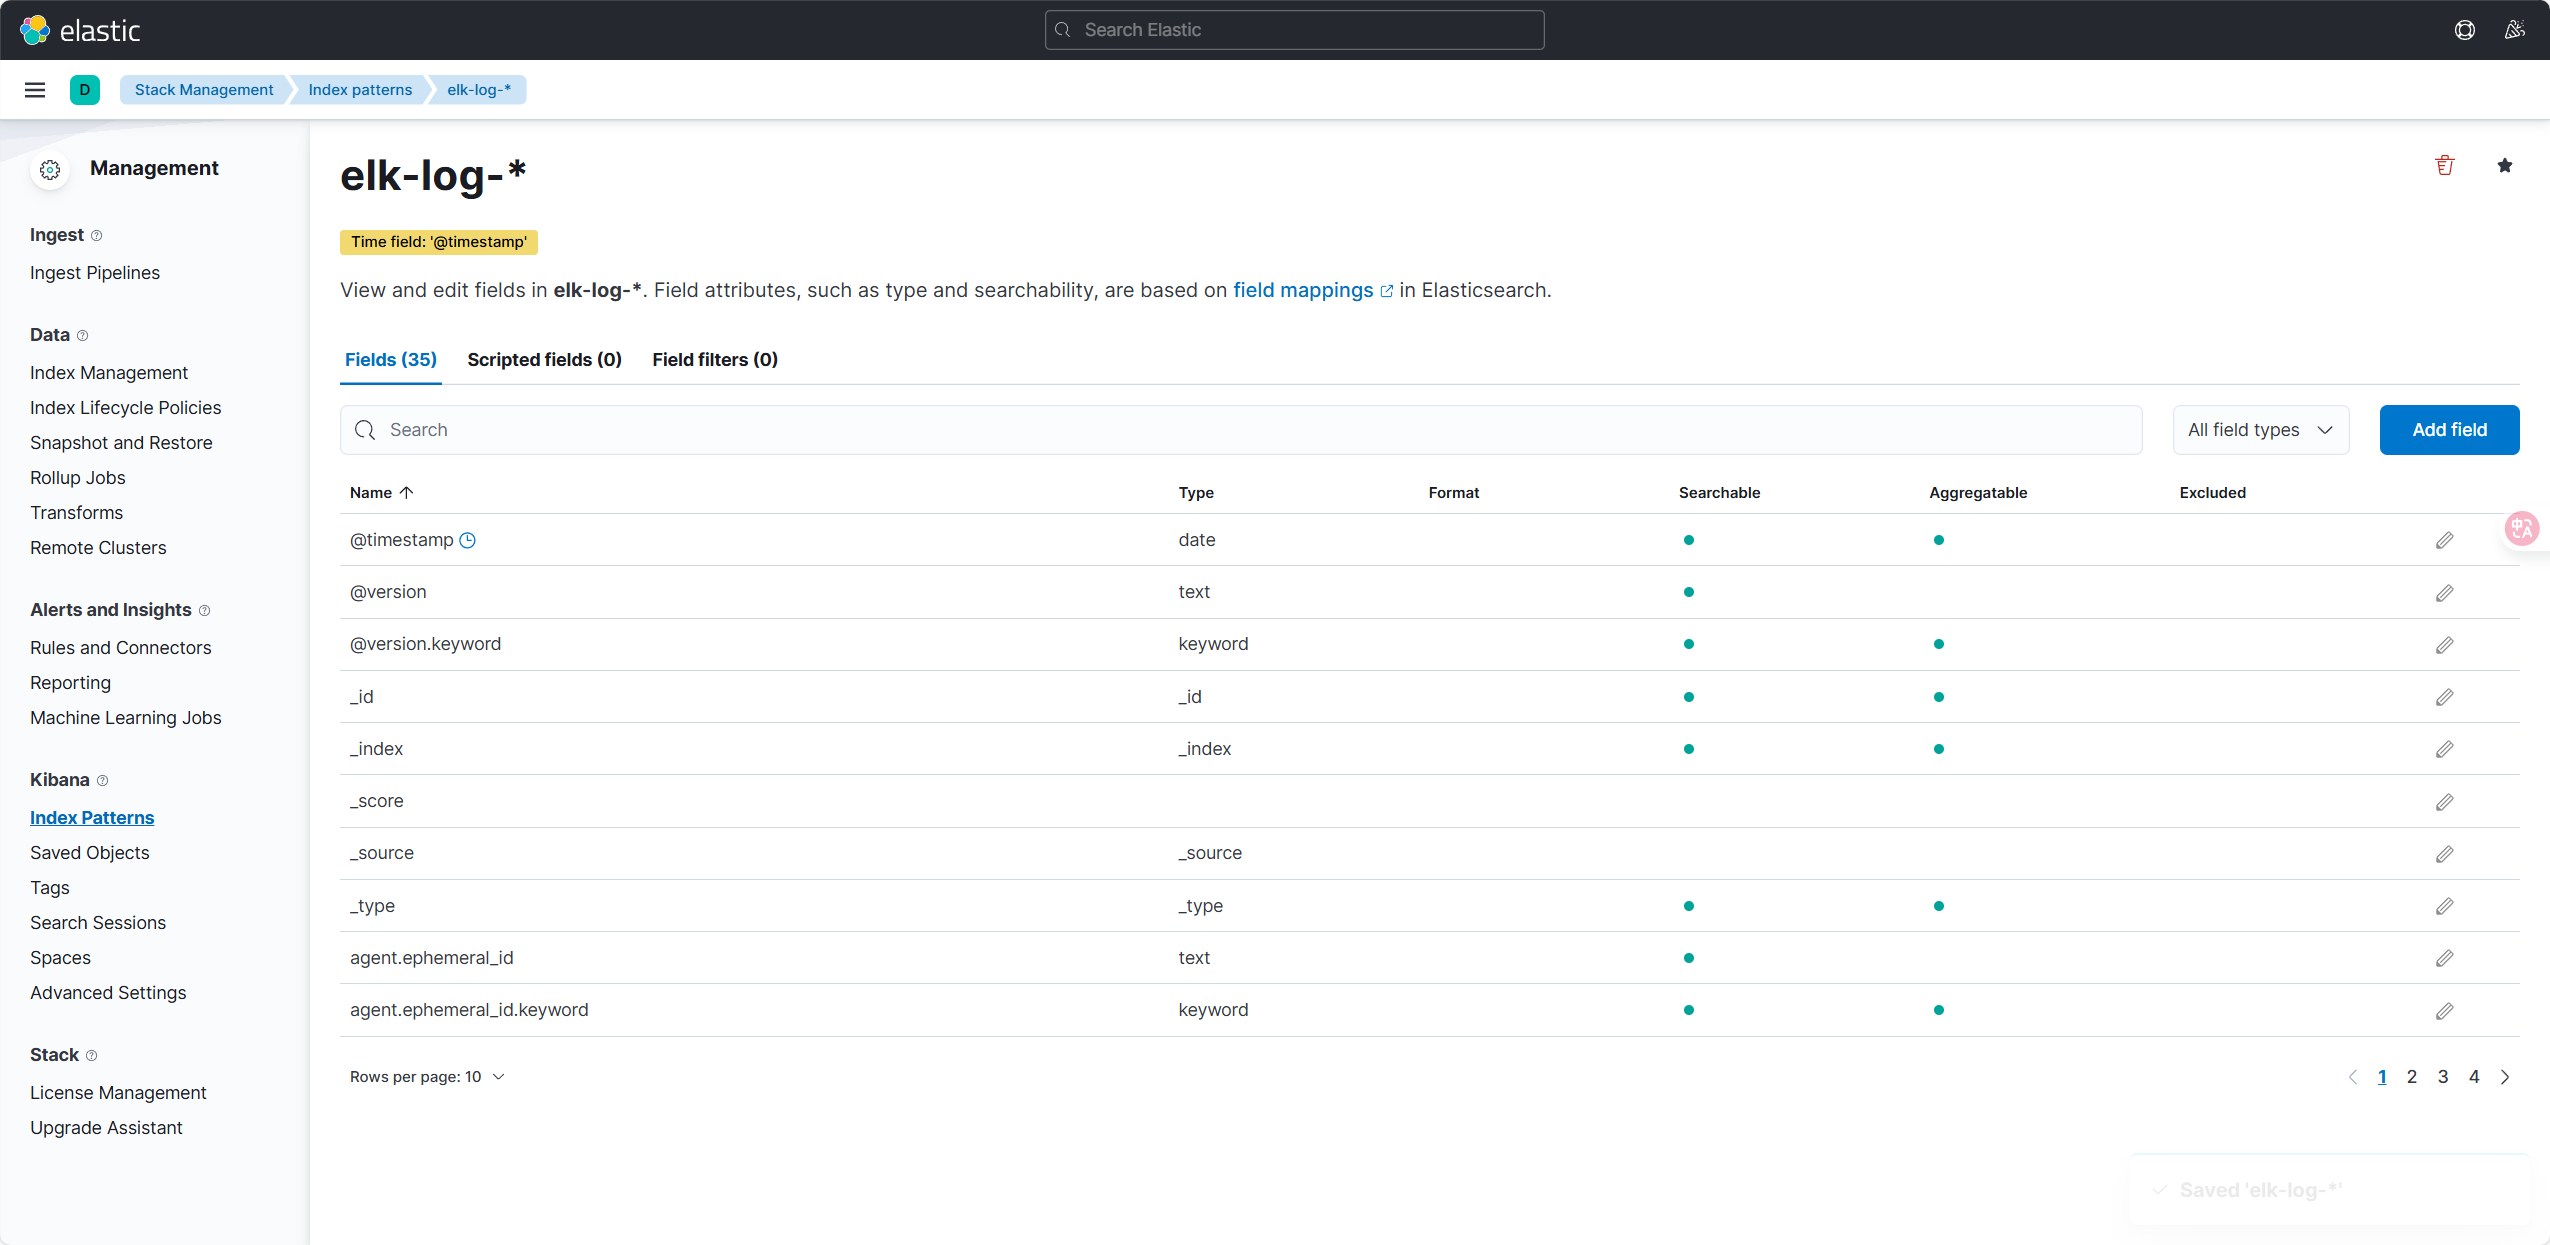2550x1245 pixels.
Task: Click the Stack section info icon
Action: pos(92,1056)
